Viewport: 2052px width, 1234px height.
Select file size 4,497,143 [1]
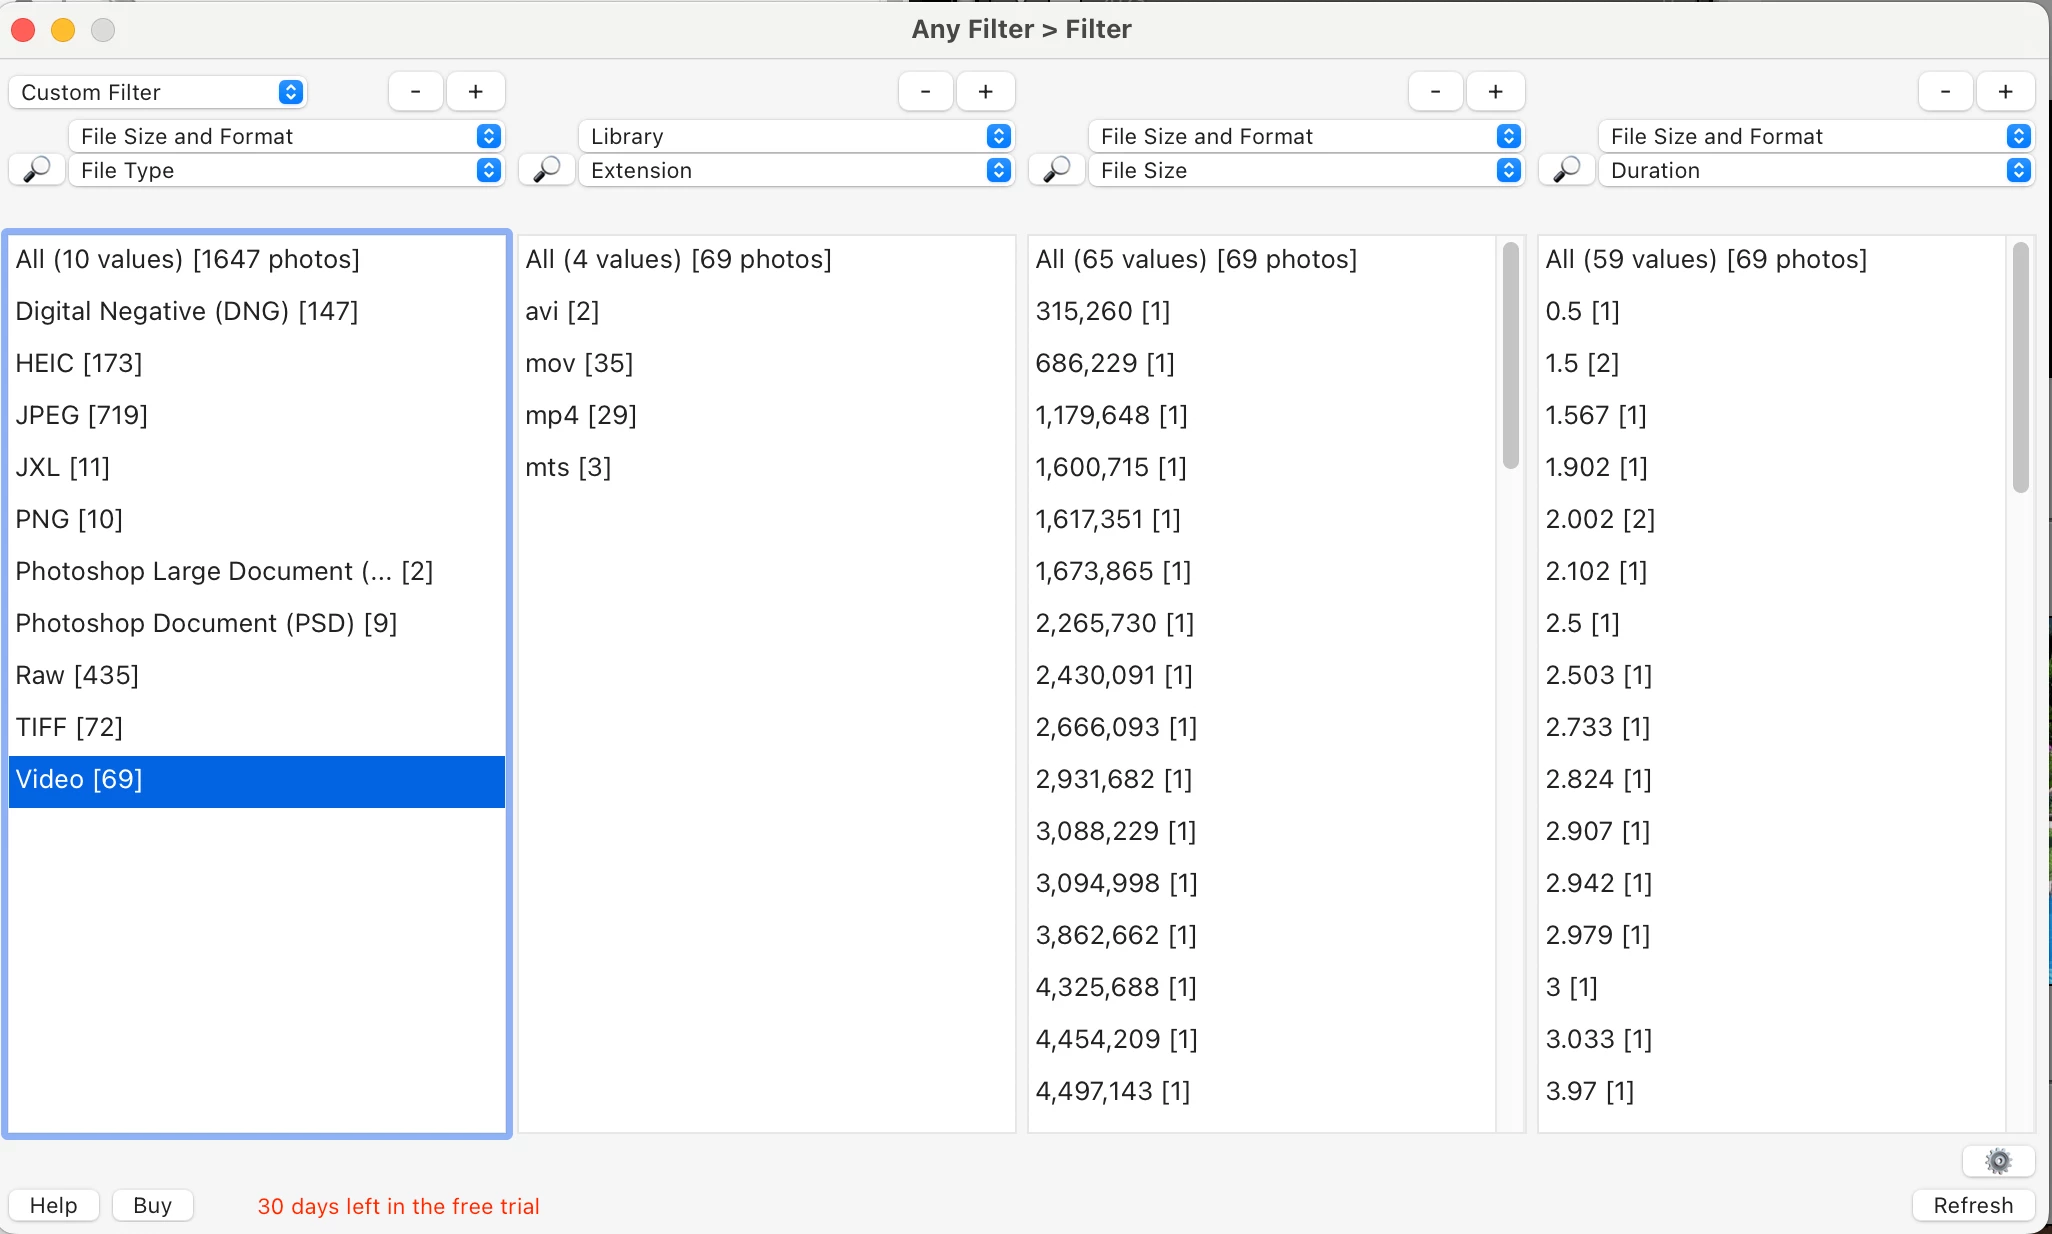(x=1262, y=1092)
